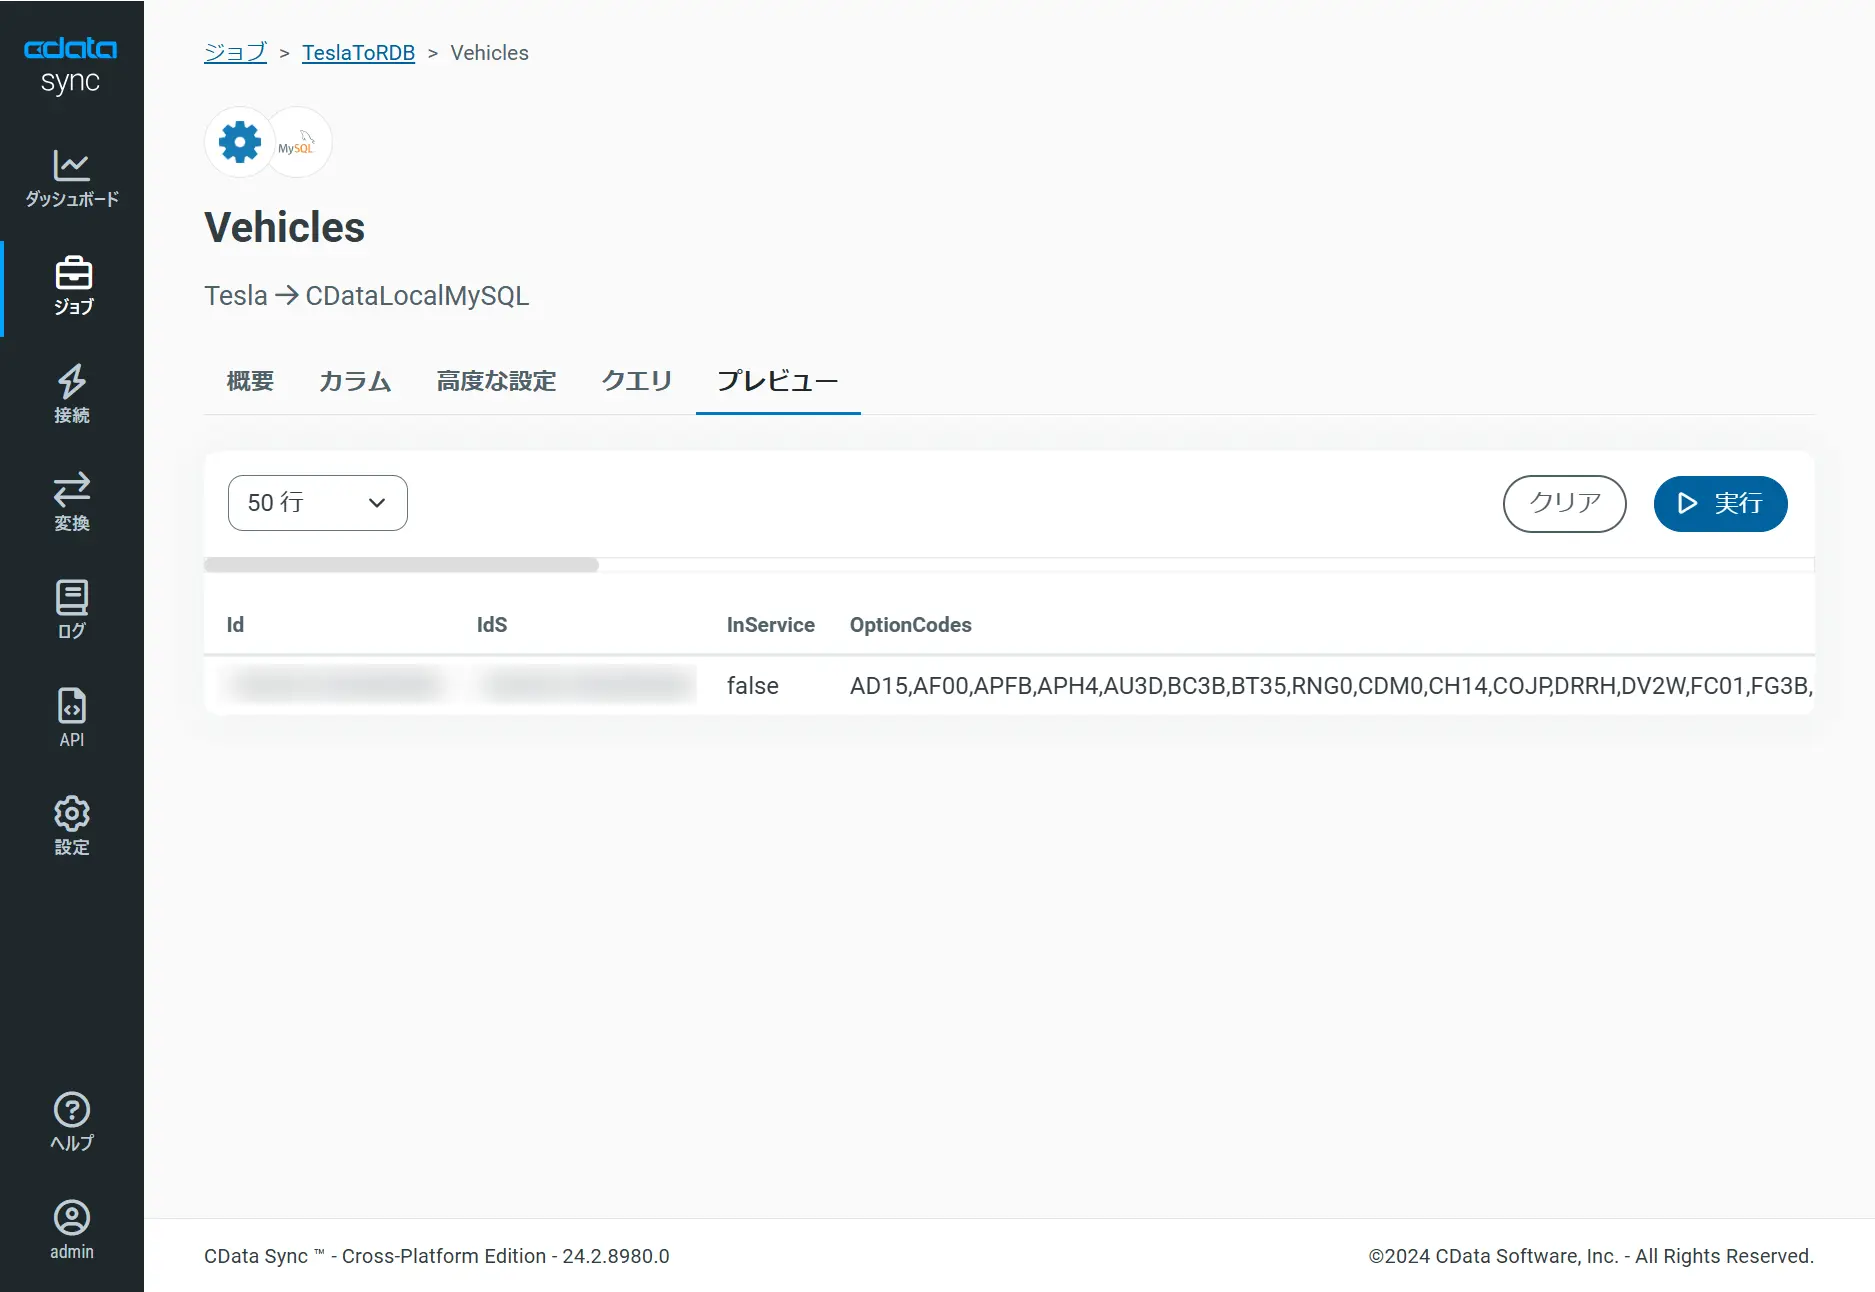This screenshot has height=1292, width=1875.
Task: Click the InService column header
Action: click(771, 625)
